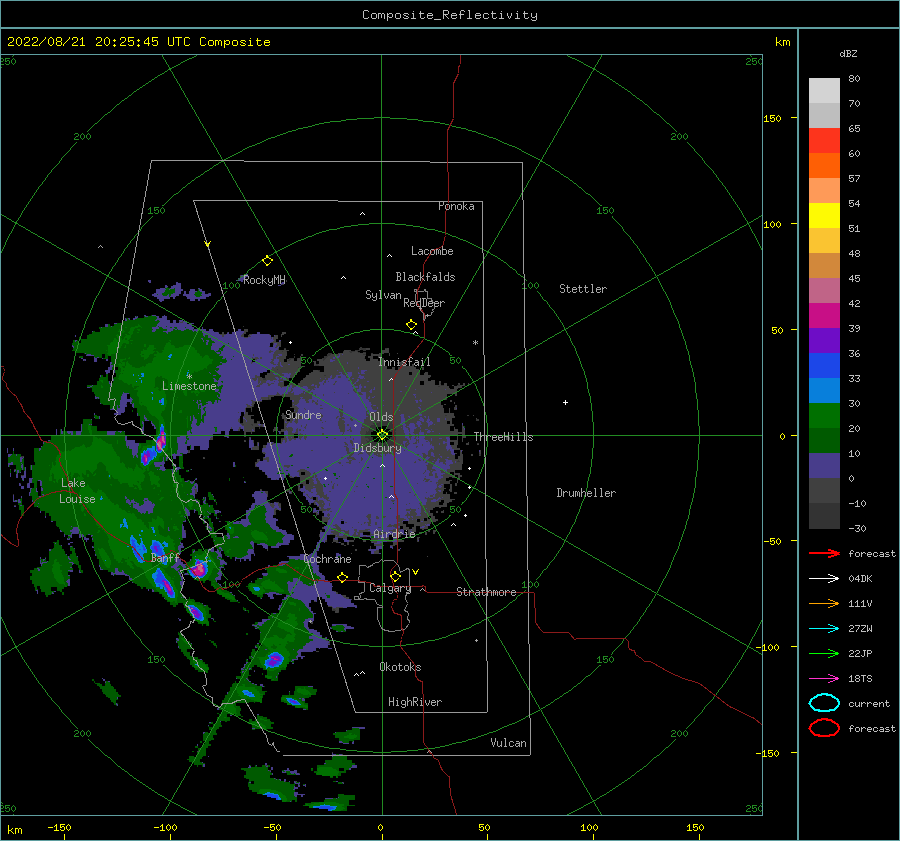Click the red forecast ellipse icon

824,728
